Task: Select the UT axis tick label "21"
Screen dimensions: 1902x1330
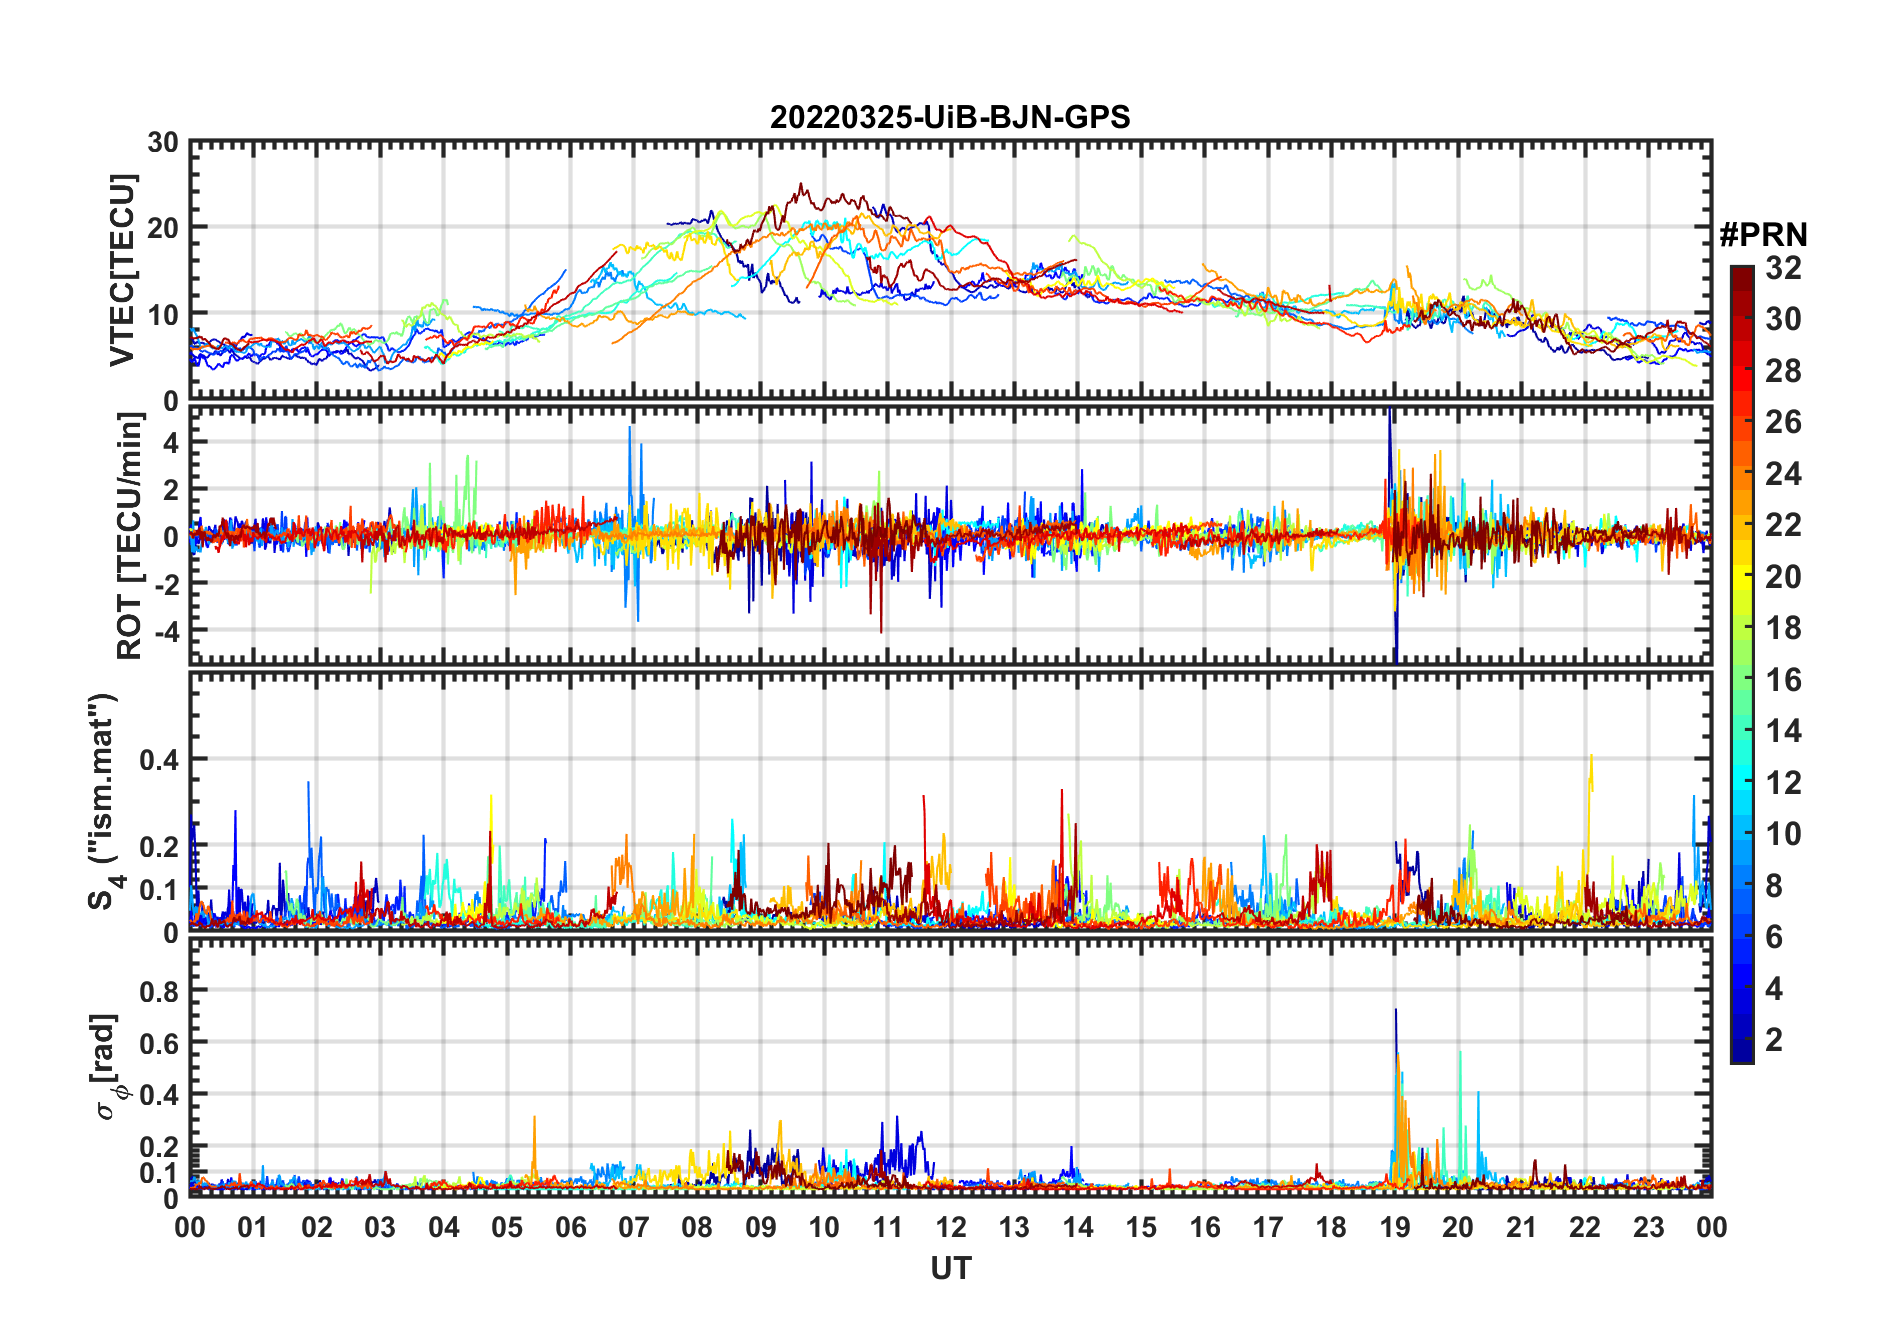Action: pos(1522,1227)
